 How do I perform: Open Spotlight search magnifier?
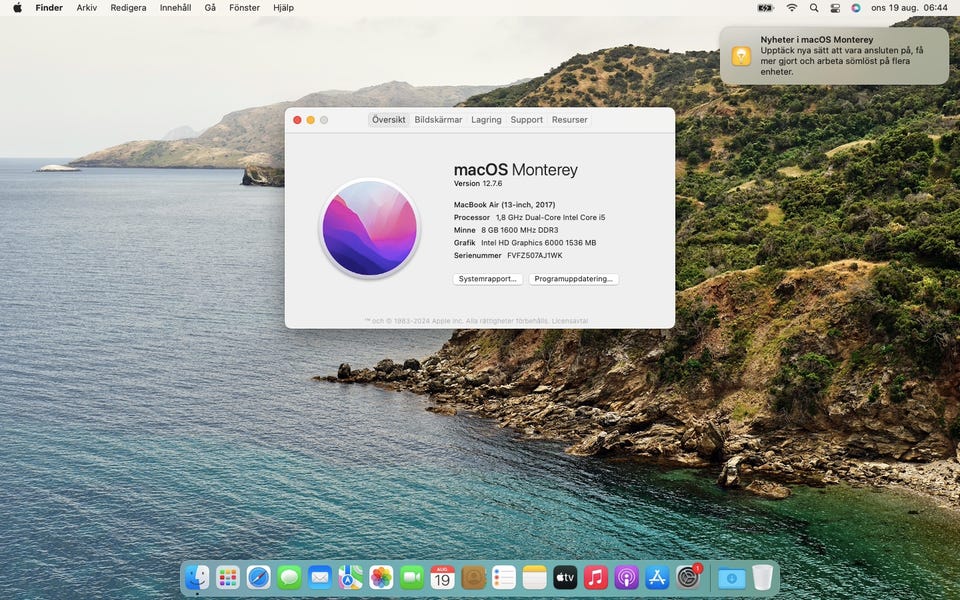tap(814, 8)
